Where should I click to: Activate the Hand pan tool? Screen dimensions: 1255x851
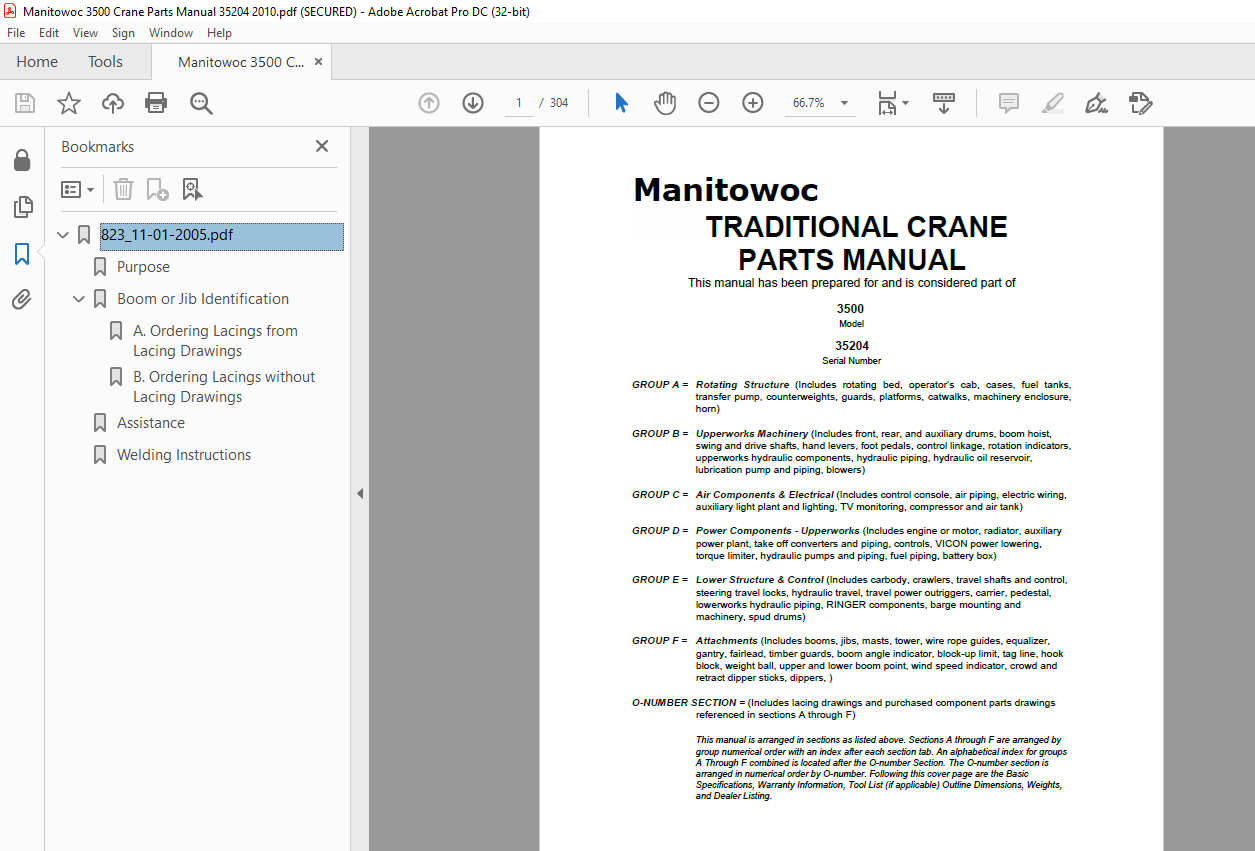tap(665, 103)
